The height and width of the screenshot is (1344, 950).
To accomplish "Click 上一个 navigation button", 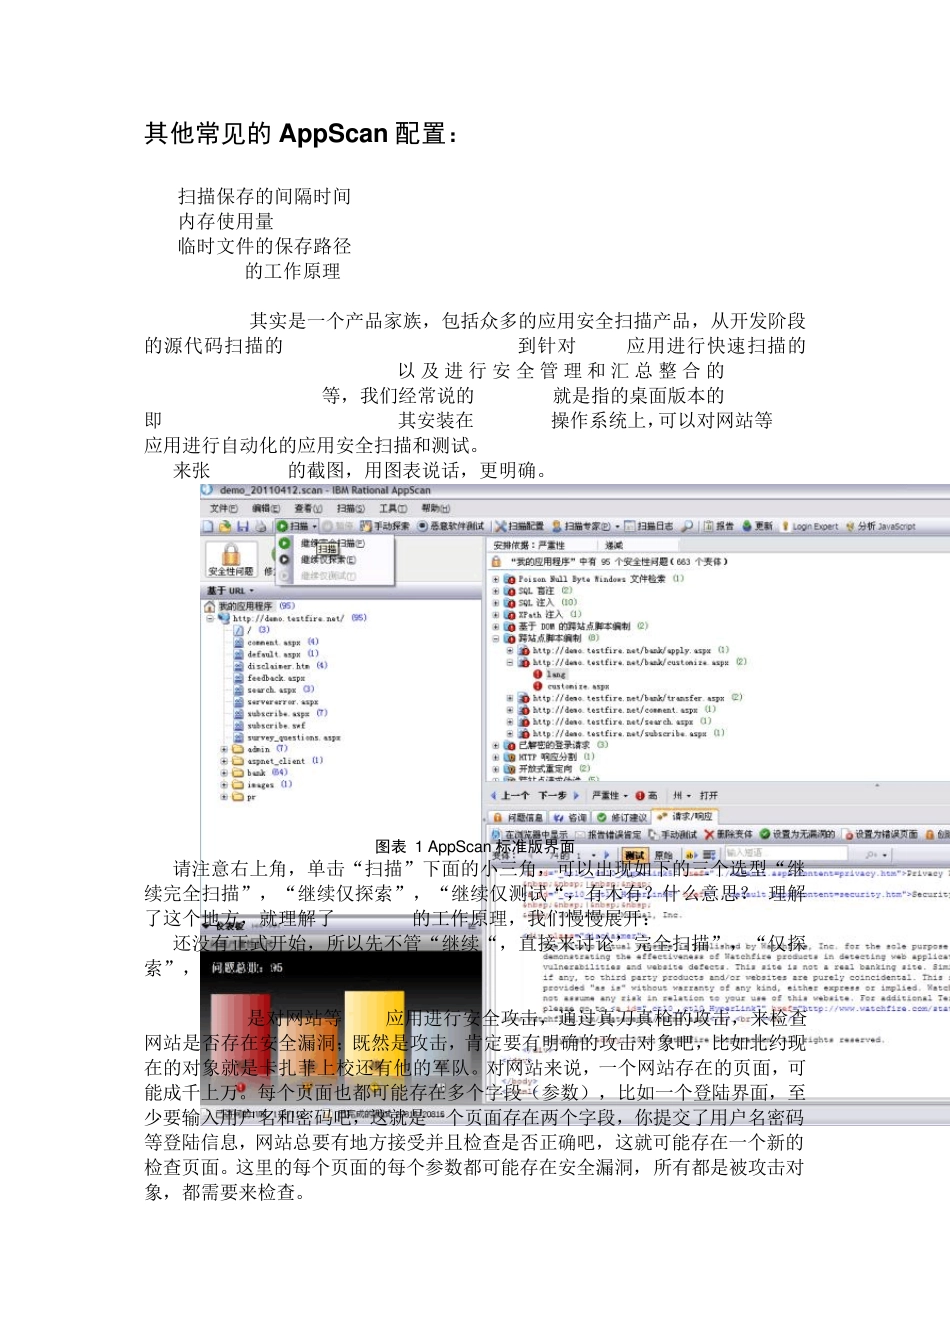I will click(x=510, y=796).
